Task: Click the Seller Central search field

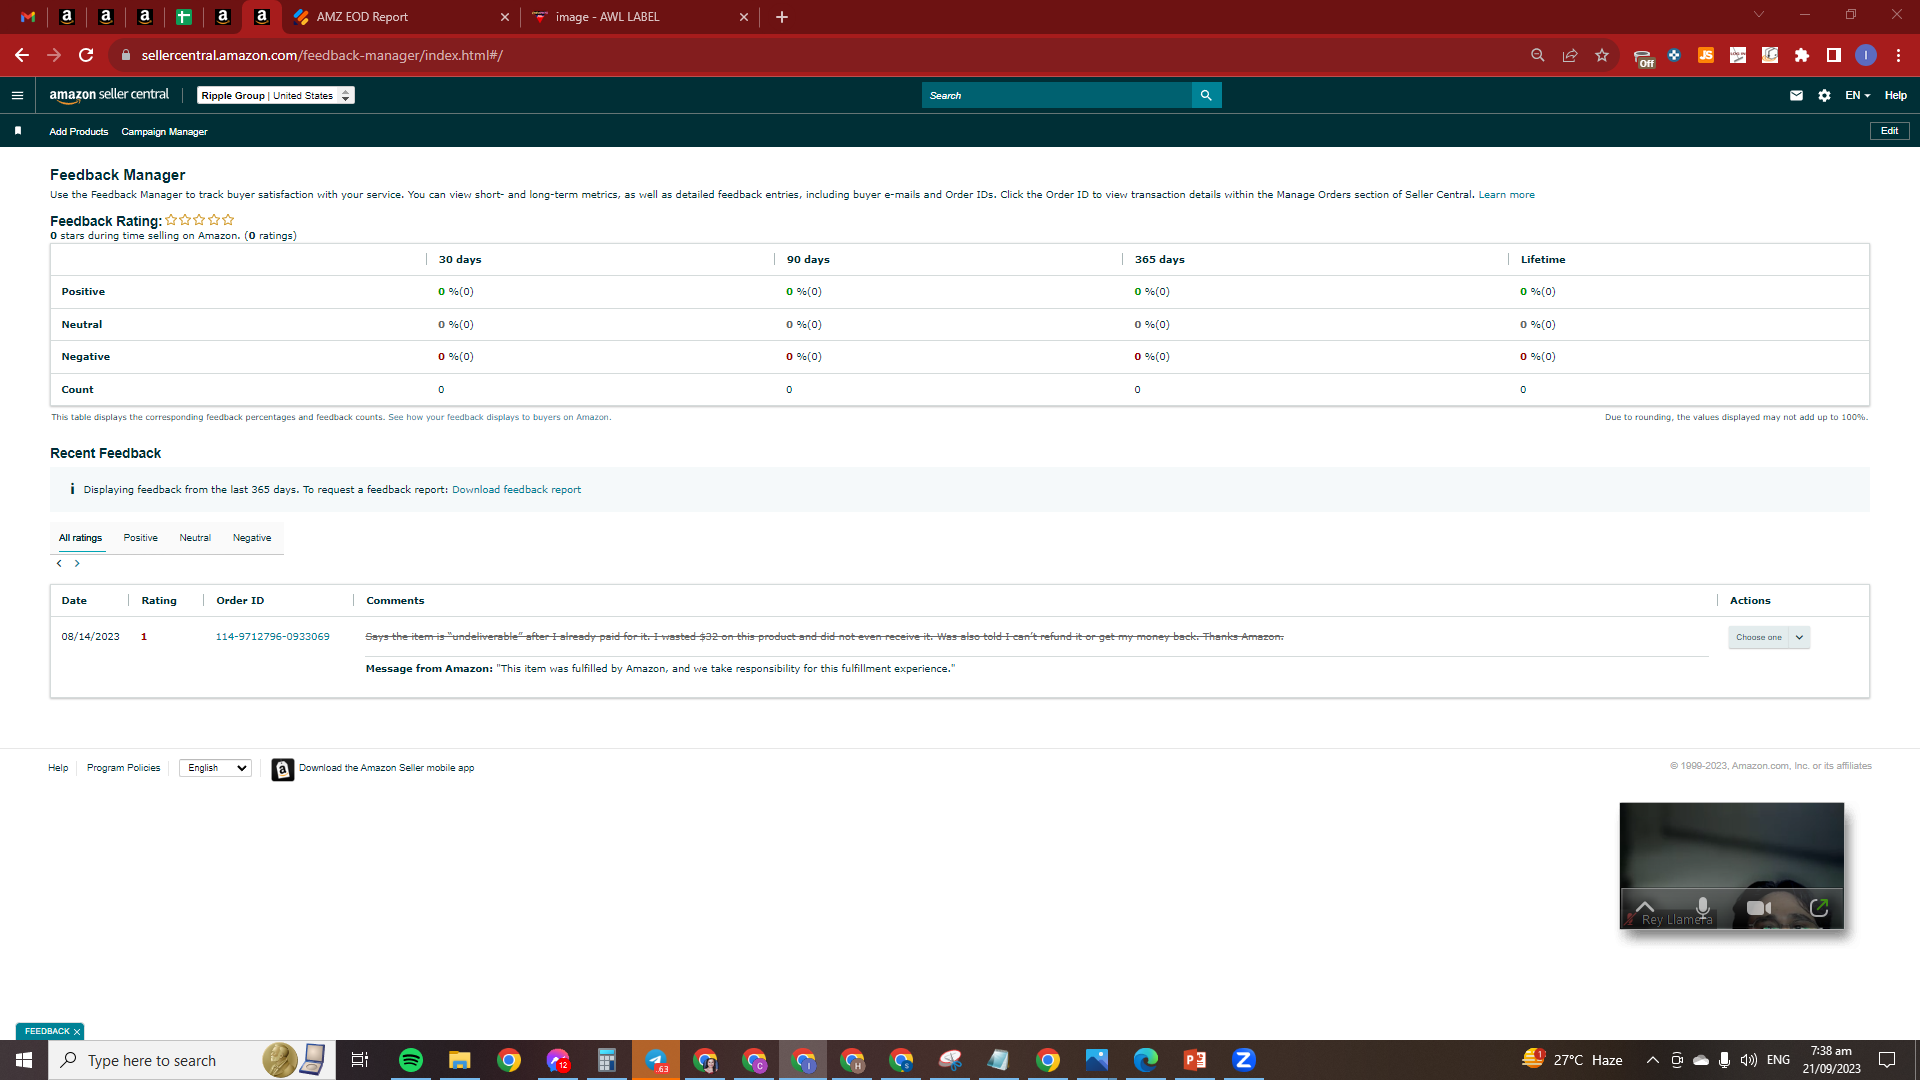Action: pos(1057,95)
